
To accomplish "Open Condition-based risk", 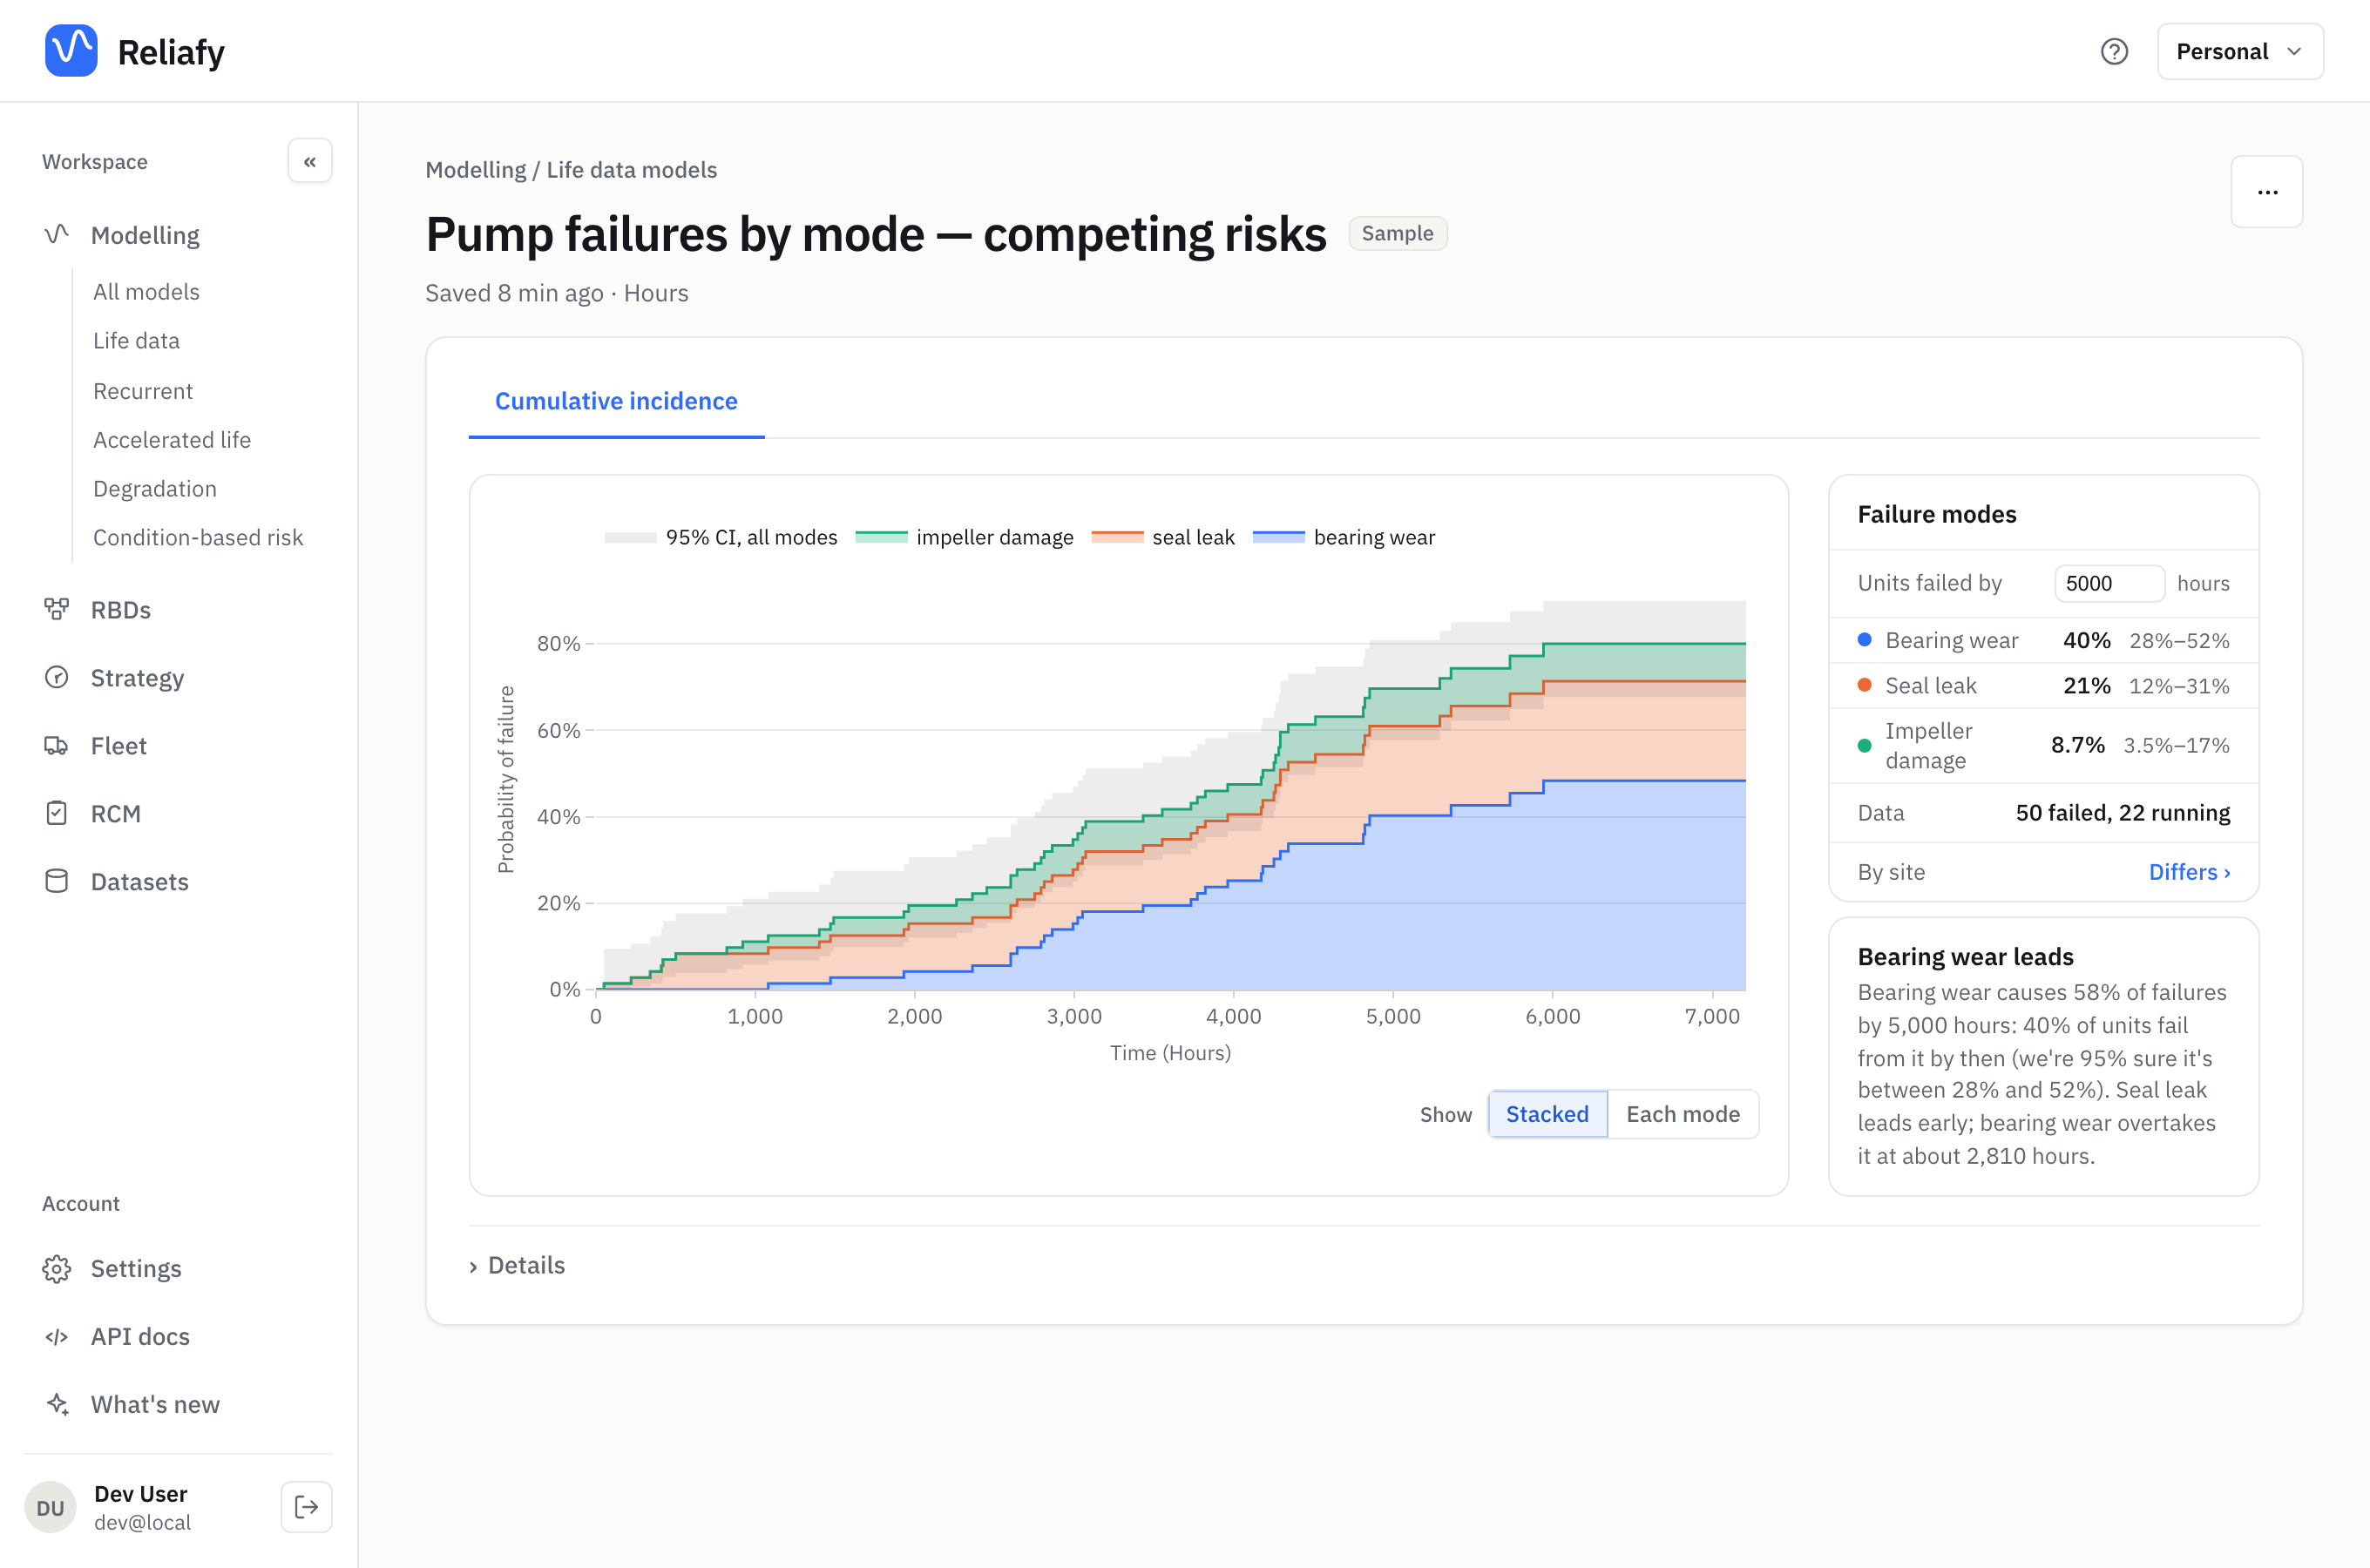I will (198, 538).
